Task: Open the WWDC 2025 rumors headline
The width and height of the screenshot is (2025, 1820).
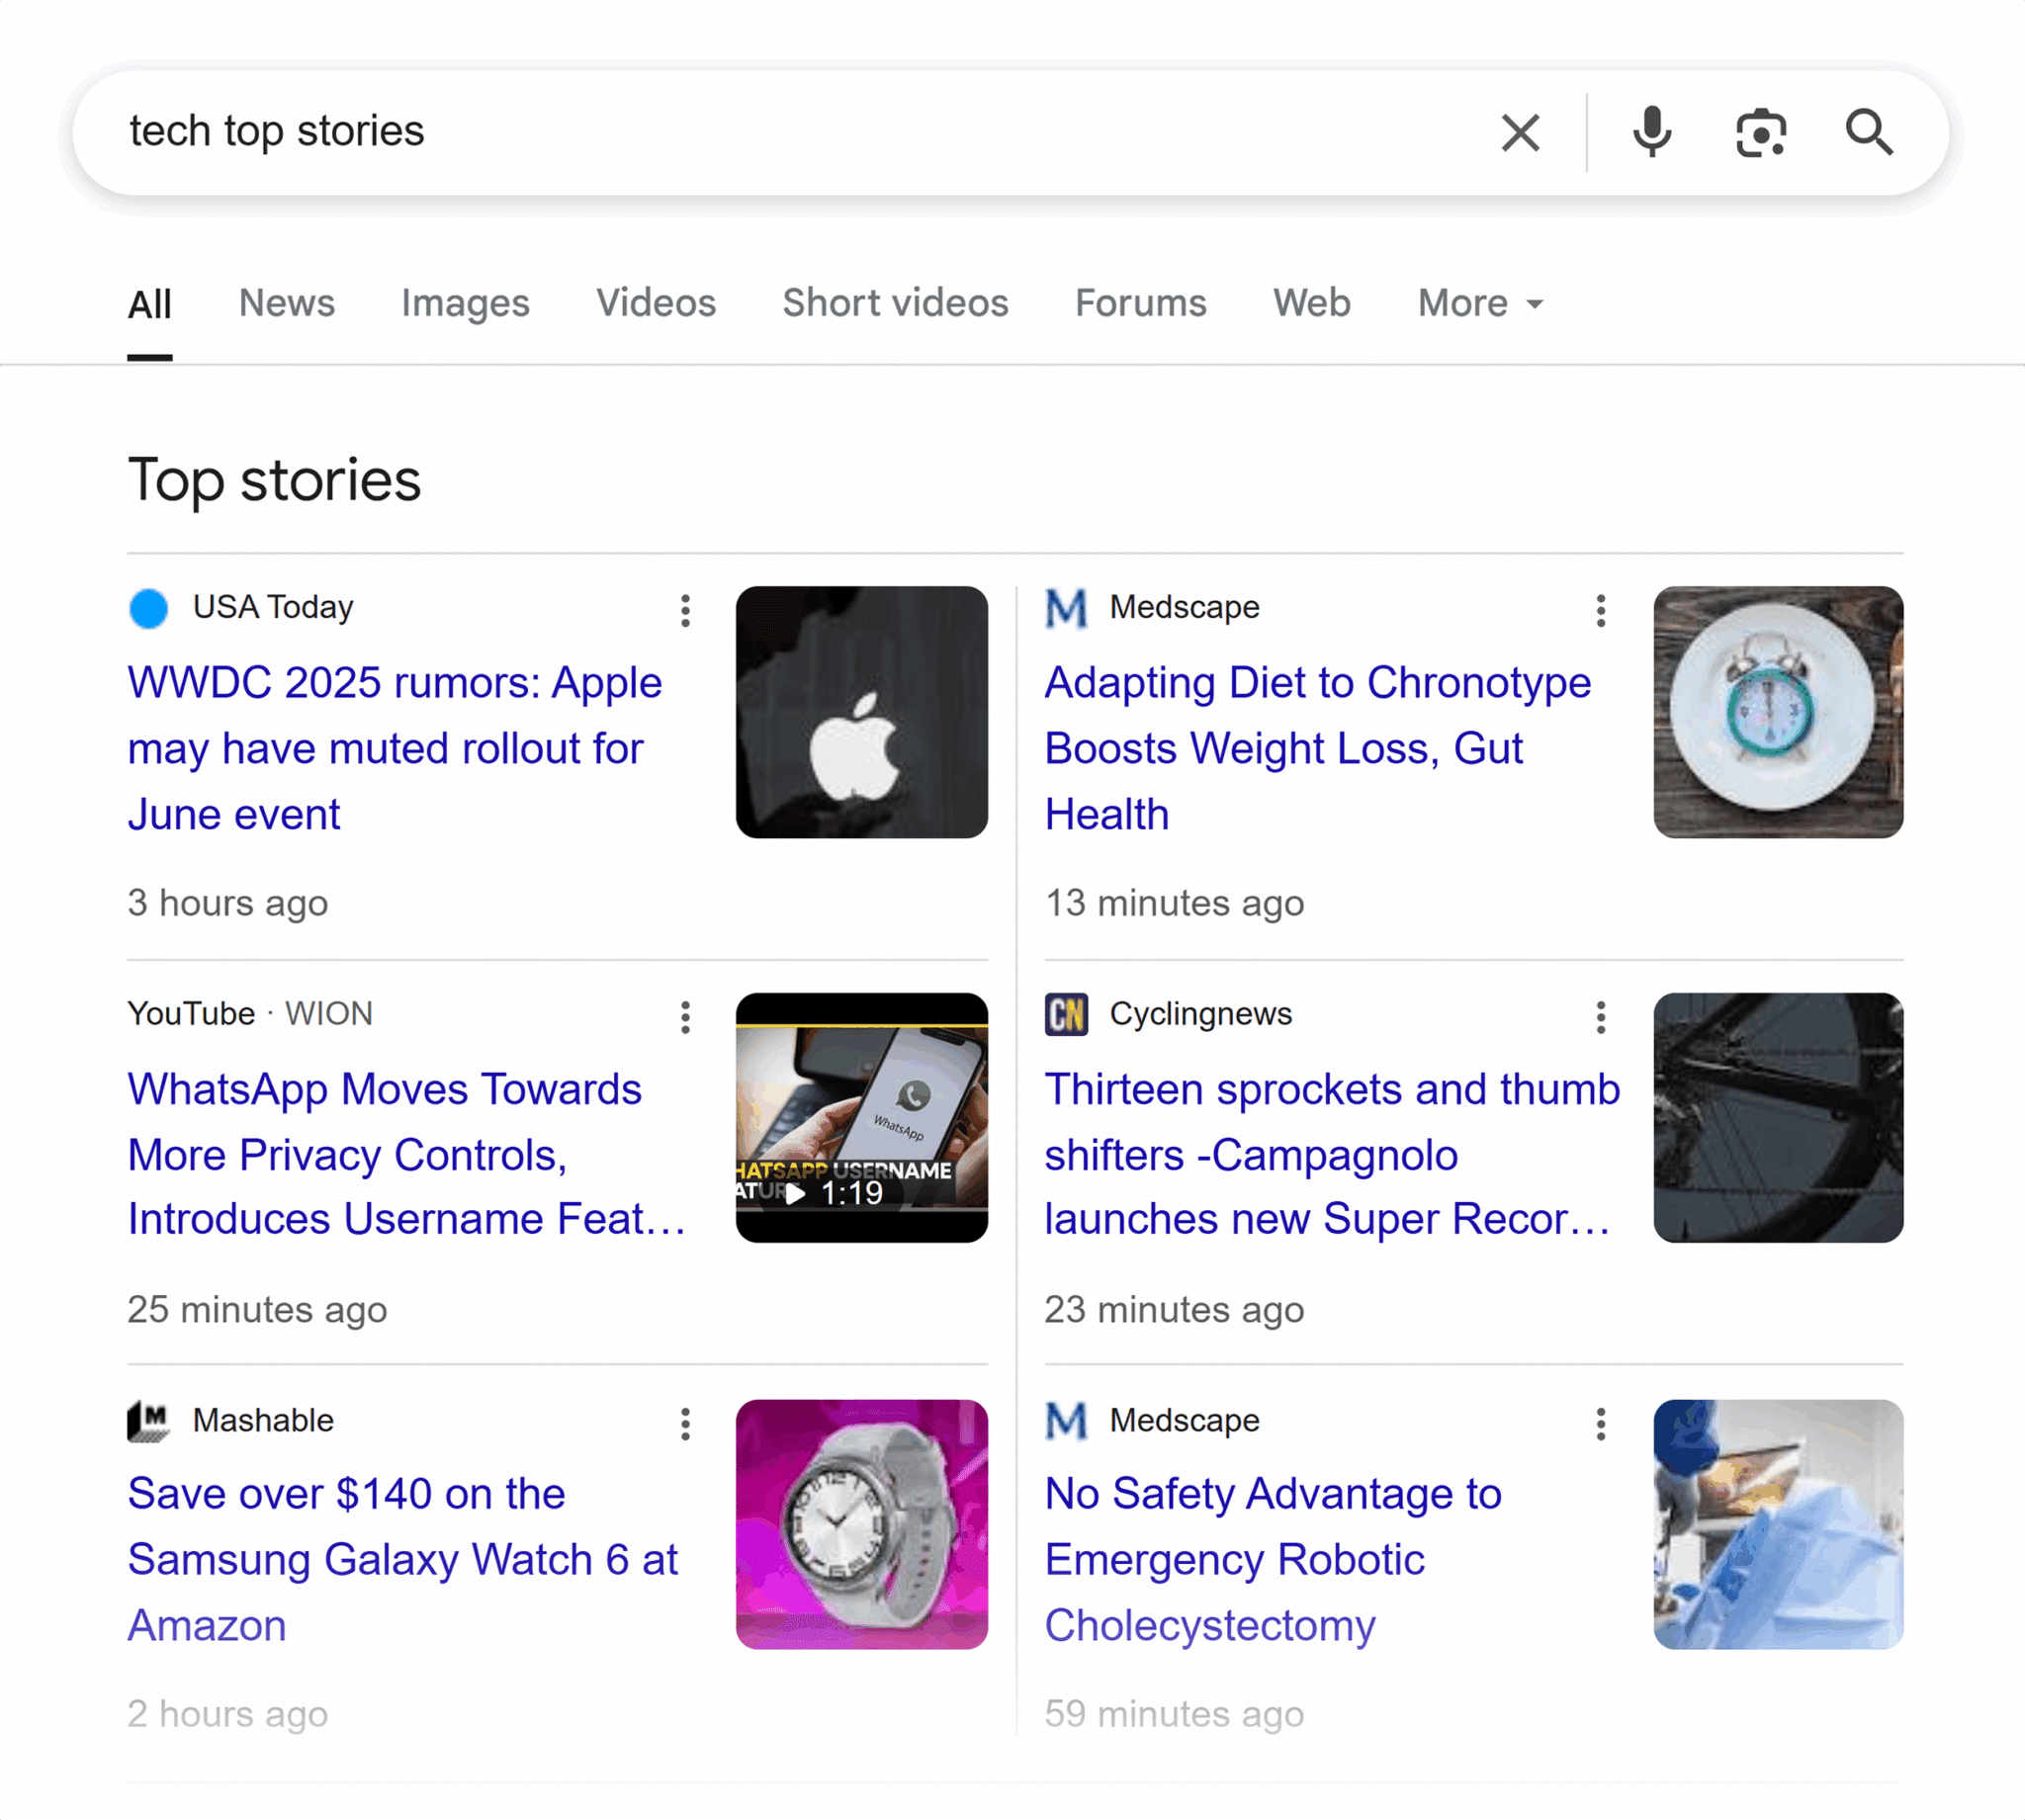Action: (395, 748)
